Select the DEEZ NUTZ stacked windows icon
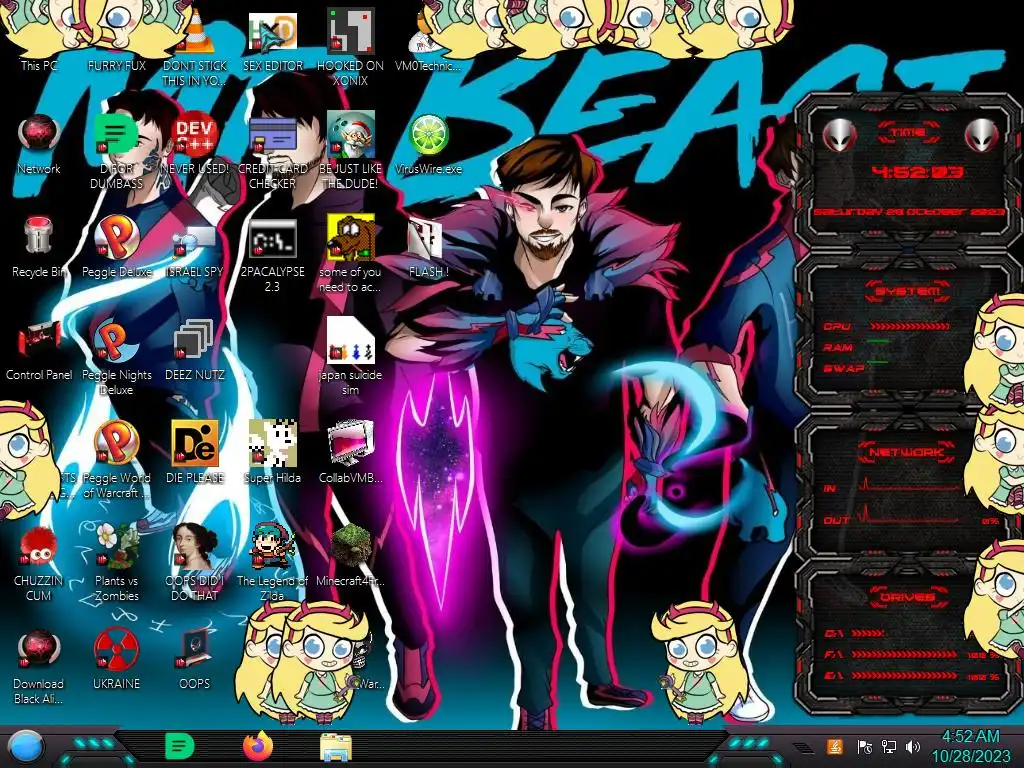1024x768 pixels. (195, 340)
